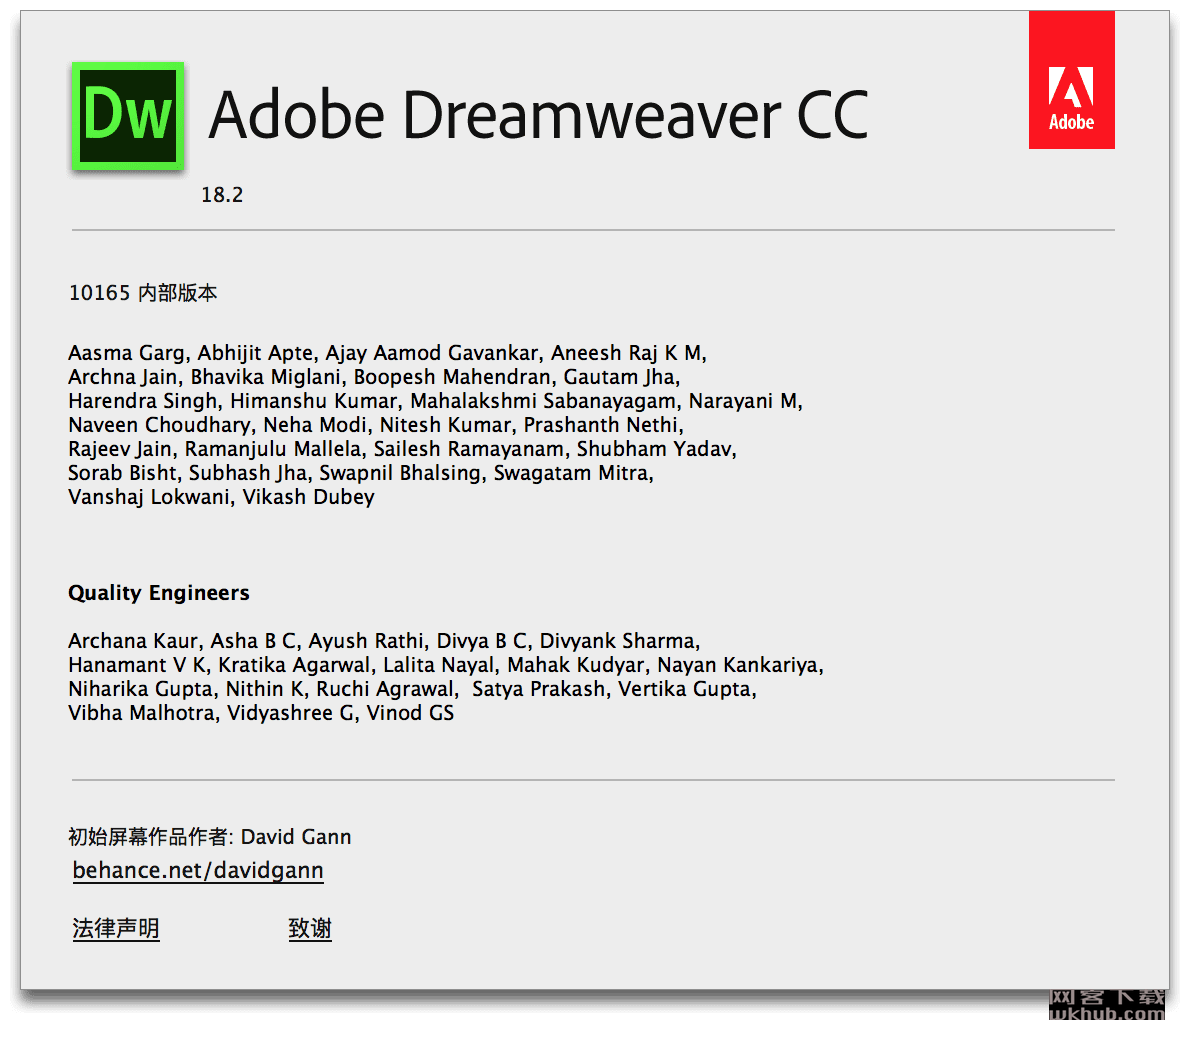The image size is (1190, 1040).
Task: Click the name Vertika Gupta
Action: [685, 689]
